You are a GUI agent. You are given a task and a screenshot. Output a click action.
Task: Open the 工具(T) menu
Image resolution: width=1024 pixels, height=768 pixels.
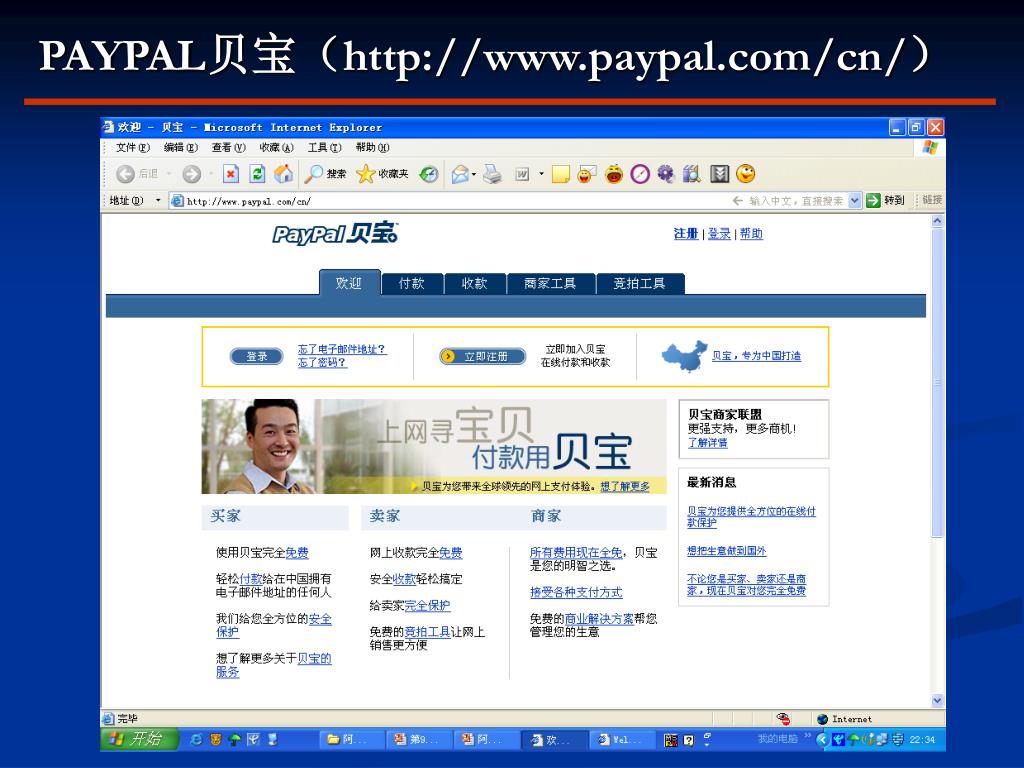(x=325, y=148)
